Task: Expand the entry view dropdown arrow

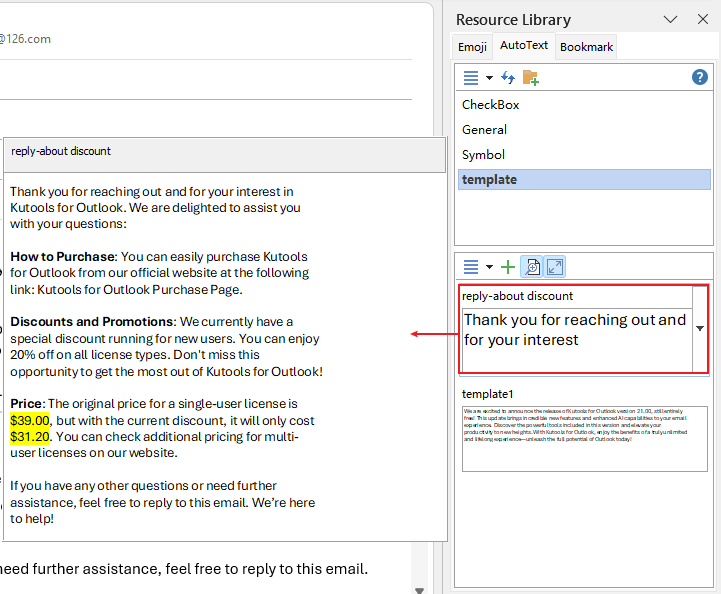Action: pos(489,267)
